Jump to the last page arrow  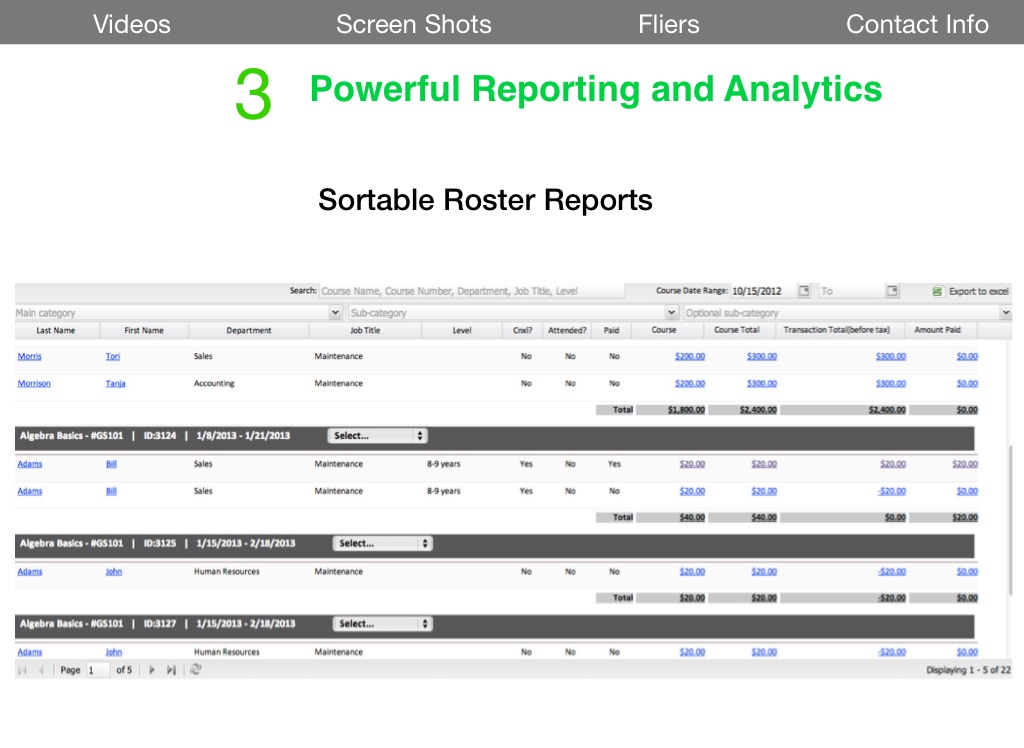[x=171, y=670]
